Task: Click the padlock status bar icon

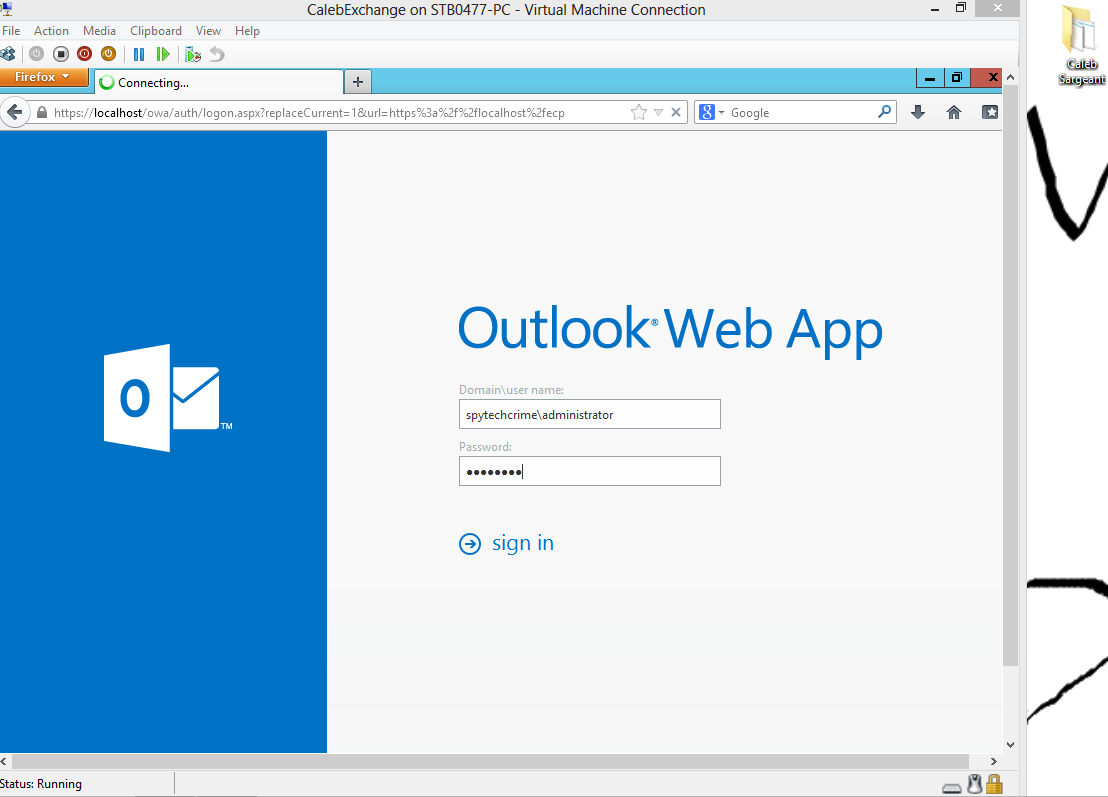Action: [994, 784]
